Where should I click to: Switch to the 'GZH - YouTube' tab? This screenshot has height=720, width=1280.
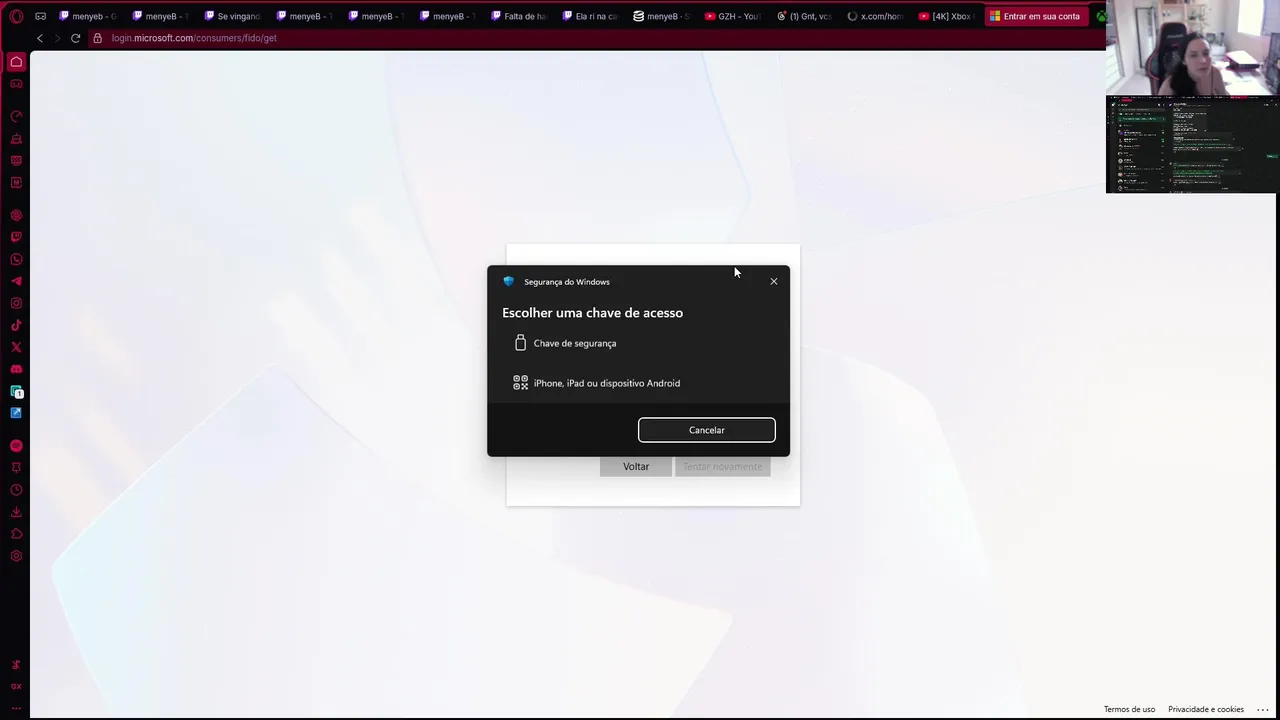pyautogui.click(x=733, y=16)
